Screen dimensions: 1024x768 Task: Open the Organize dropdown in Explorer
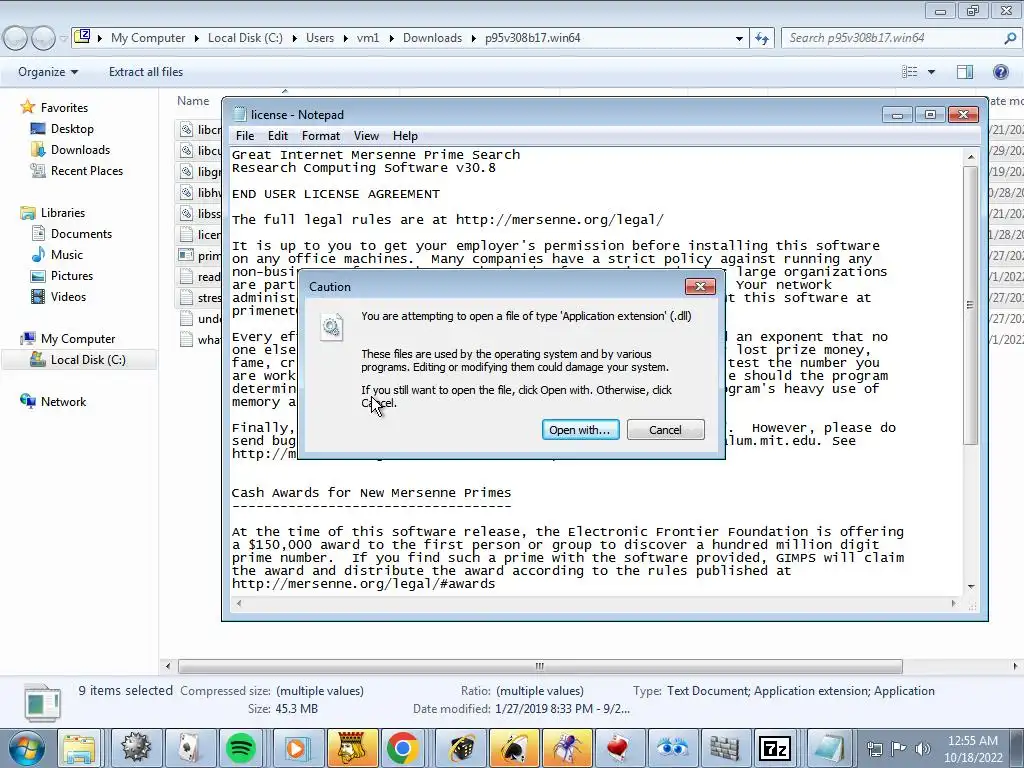click(48, 72)
